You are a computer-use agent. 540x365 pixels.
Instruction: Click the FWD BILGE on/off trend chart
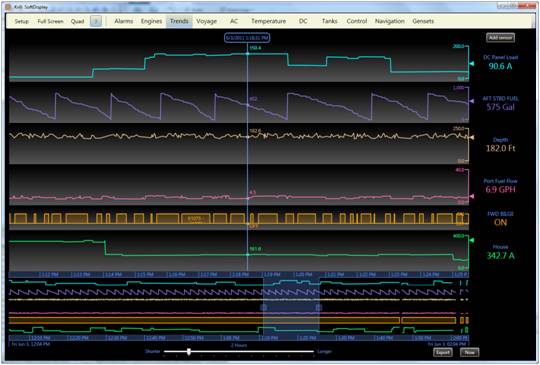239,219
